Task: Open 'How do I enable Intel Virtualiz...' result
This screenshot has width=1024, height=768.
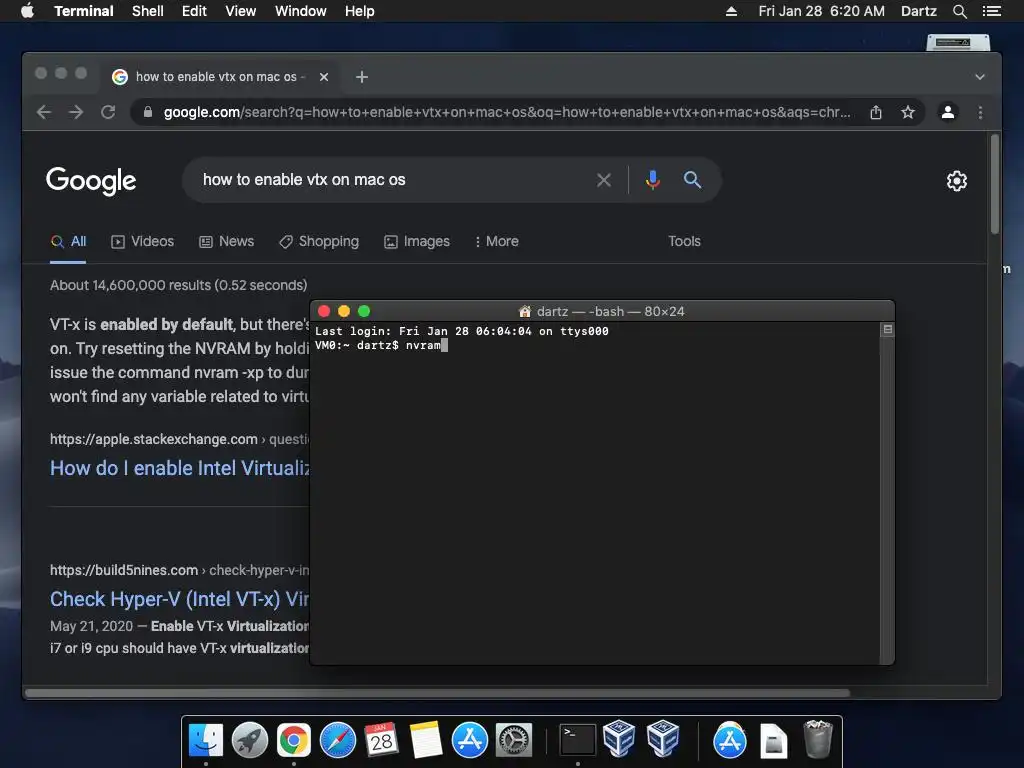Action: [x=180, y=468]
